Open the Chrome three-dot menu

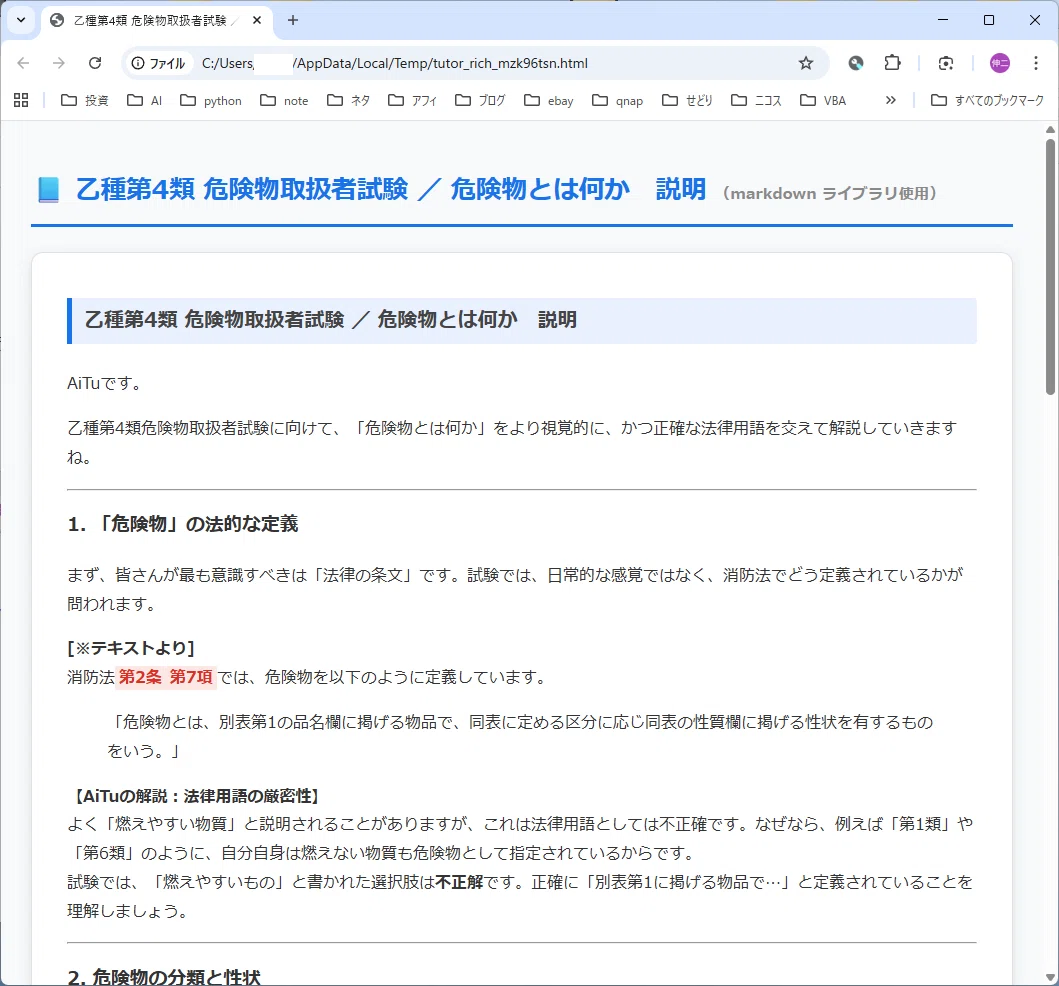pos(1035,63)
